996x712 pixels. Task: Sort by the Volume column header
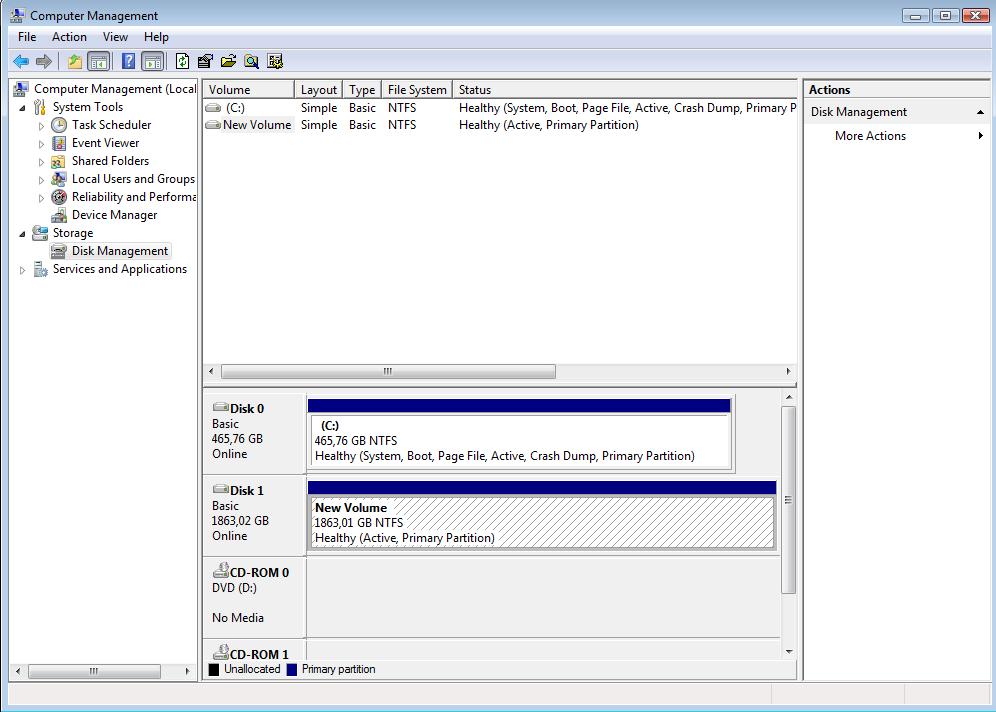coord(249,90)
